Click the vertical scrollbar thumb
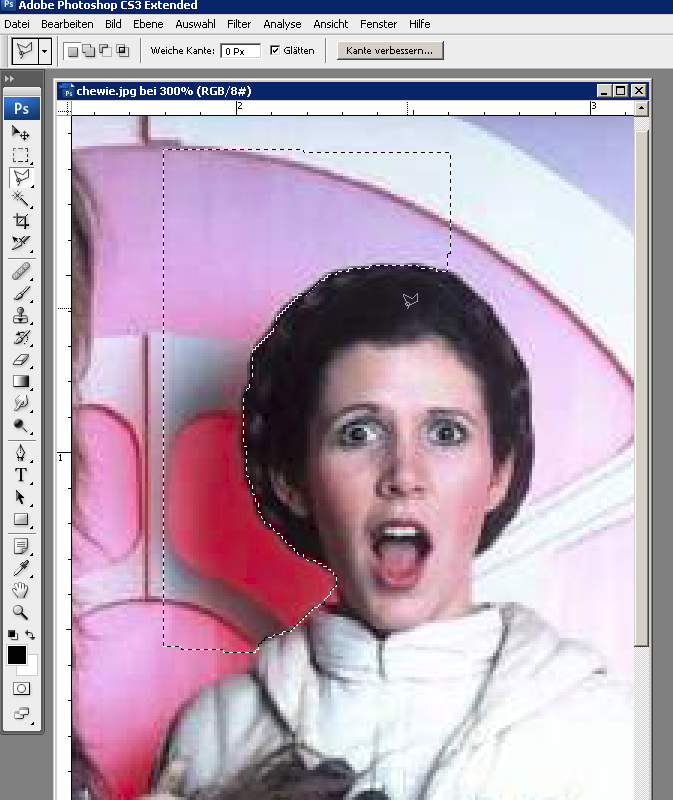This screenshot has height=800, width=673. [x=641, y=389]
